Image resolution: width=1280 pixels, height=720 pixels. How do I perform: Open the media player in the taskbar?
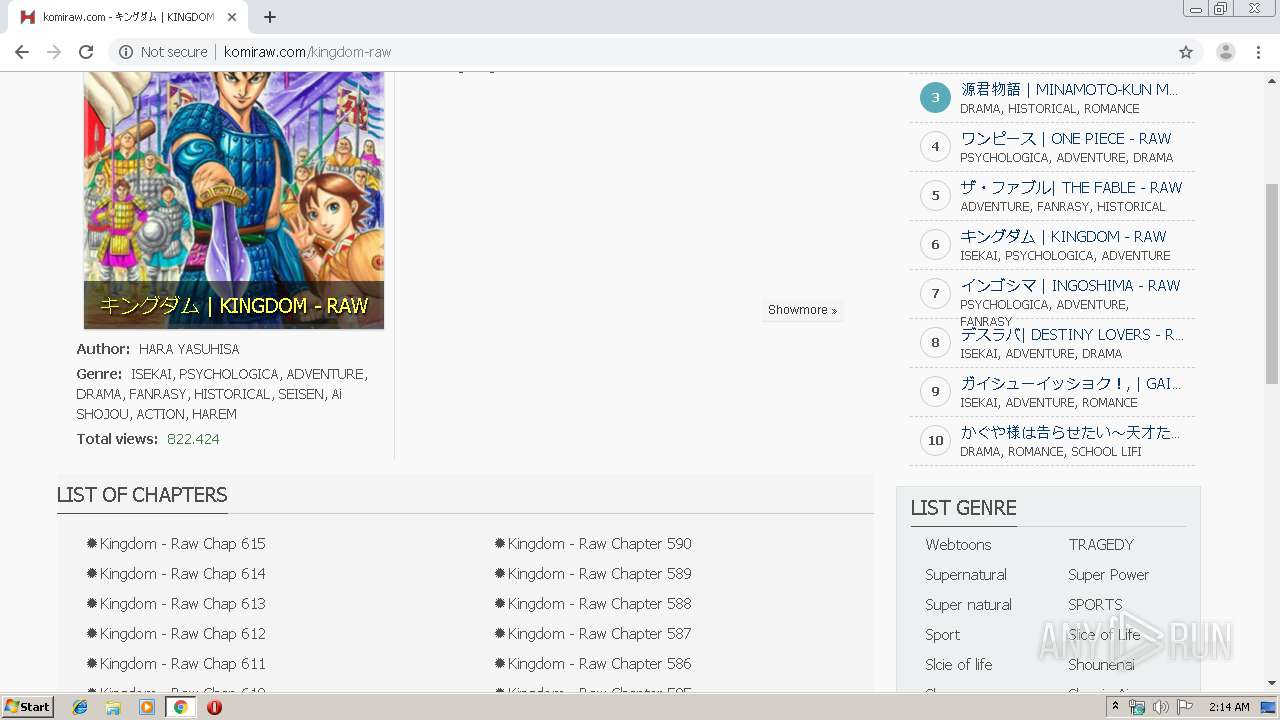click(147, 707)
